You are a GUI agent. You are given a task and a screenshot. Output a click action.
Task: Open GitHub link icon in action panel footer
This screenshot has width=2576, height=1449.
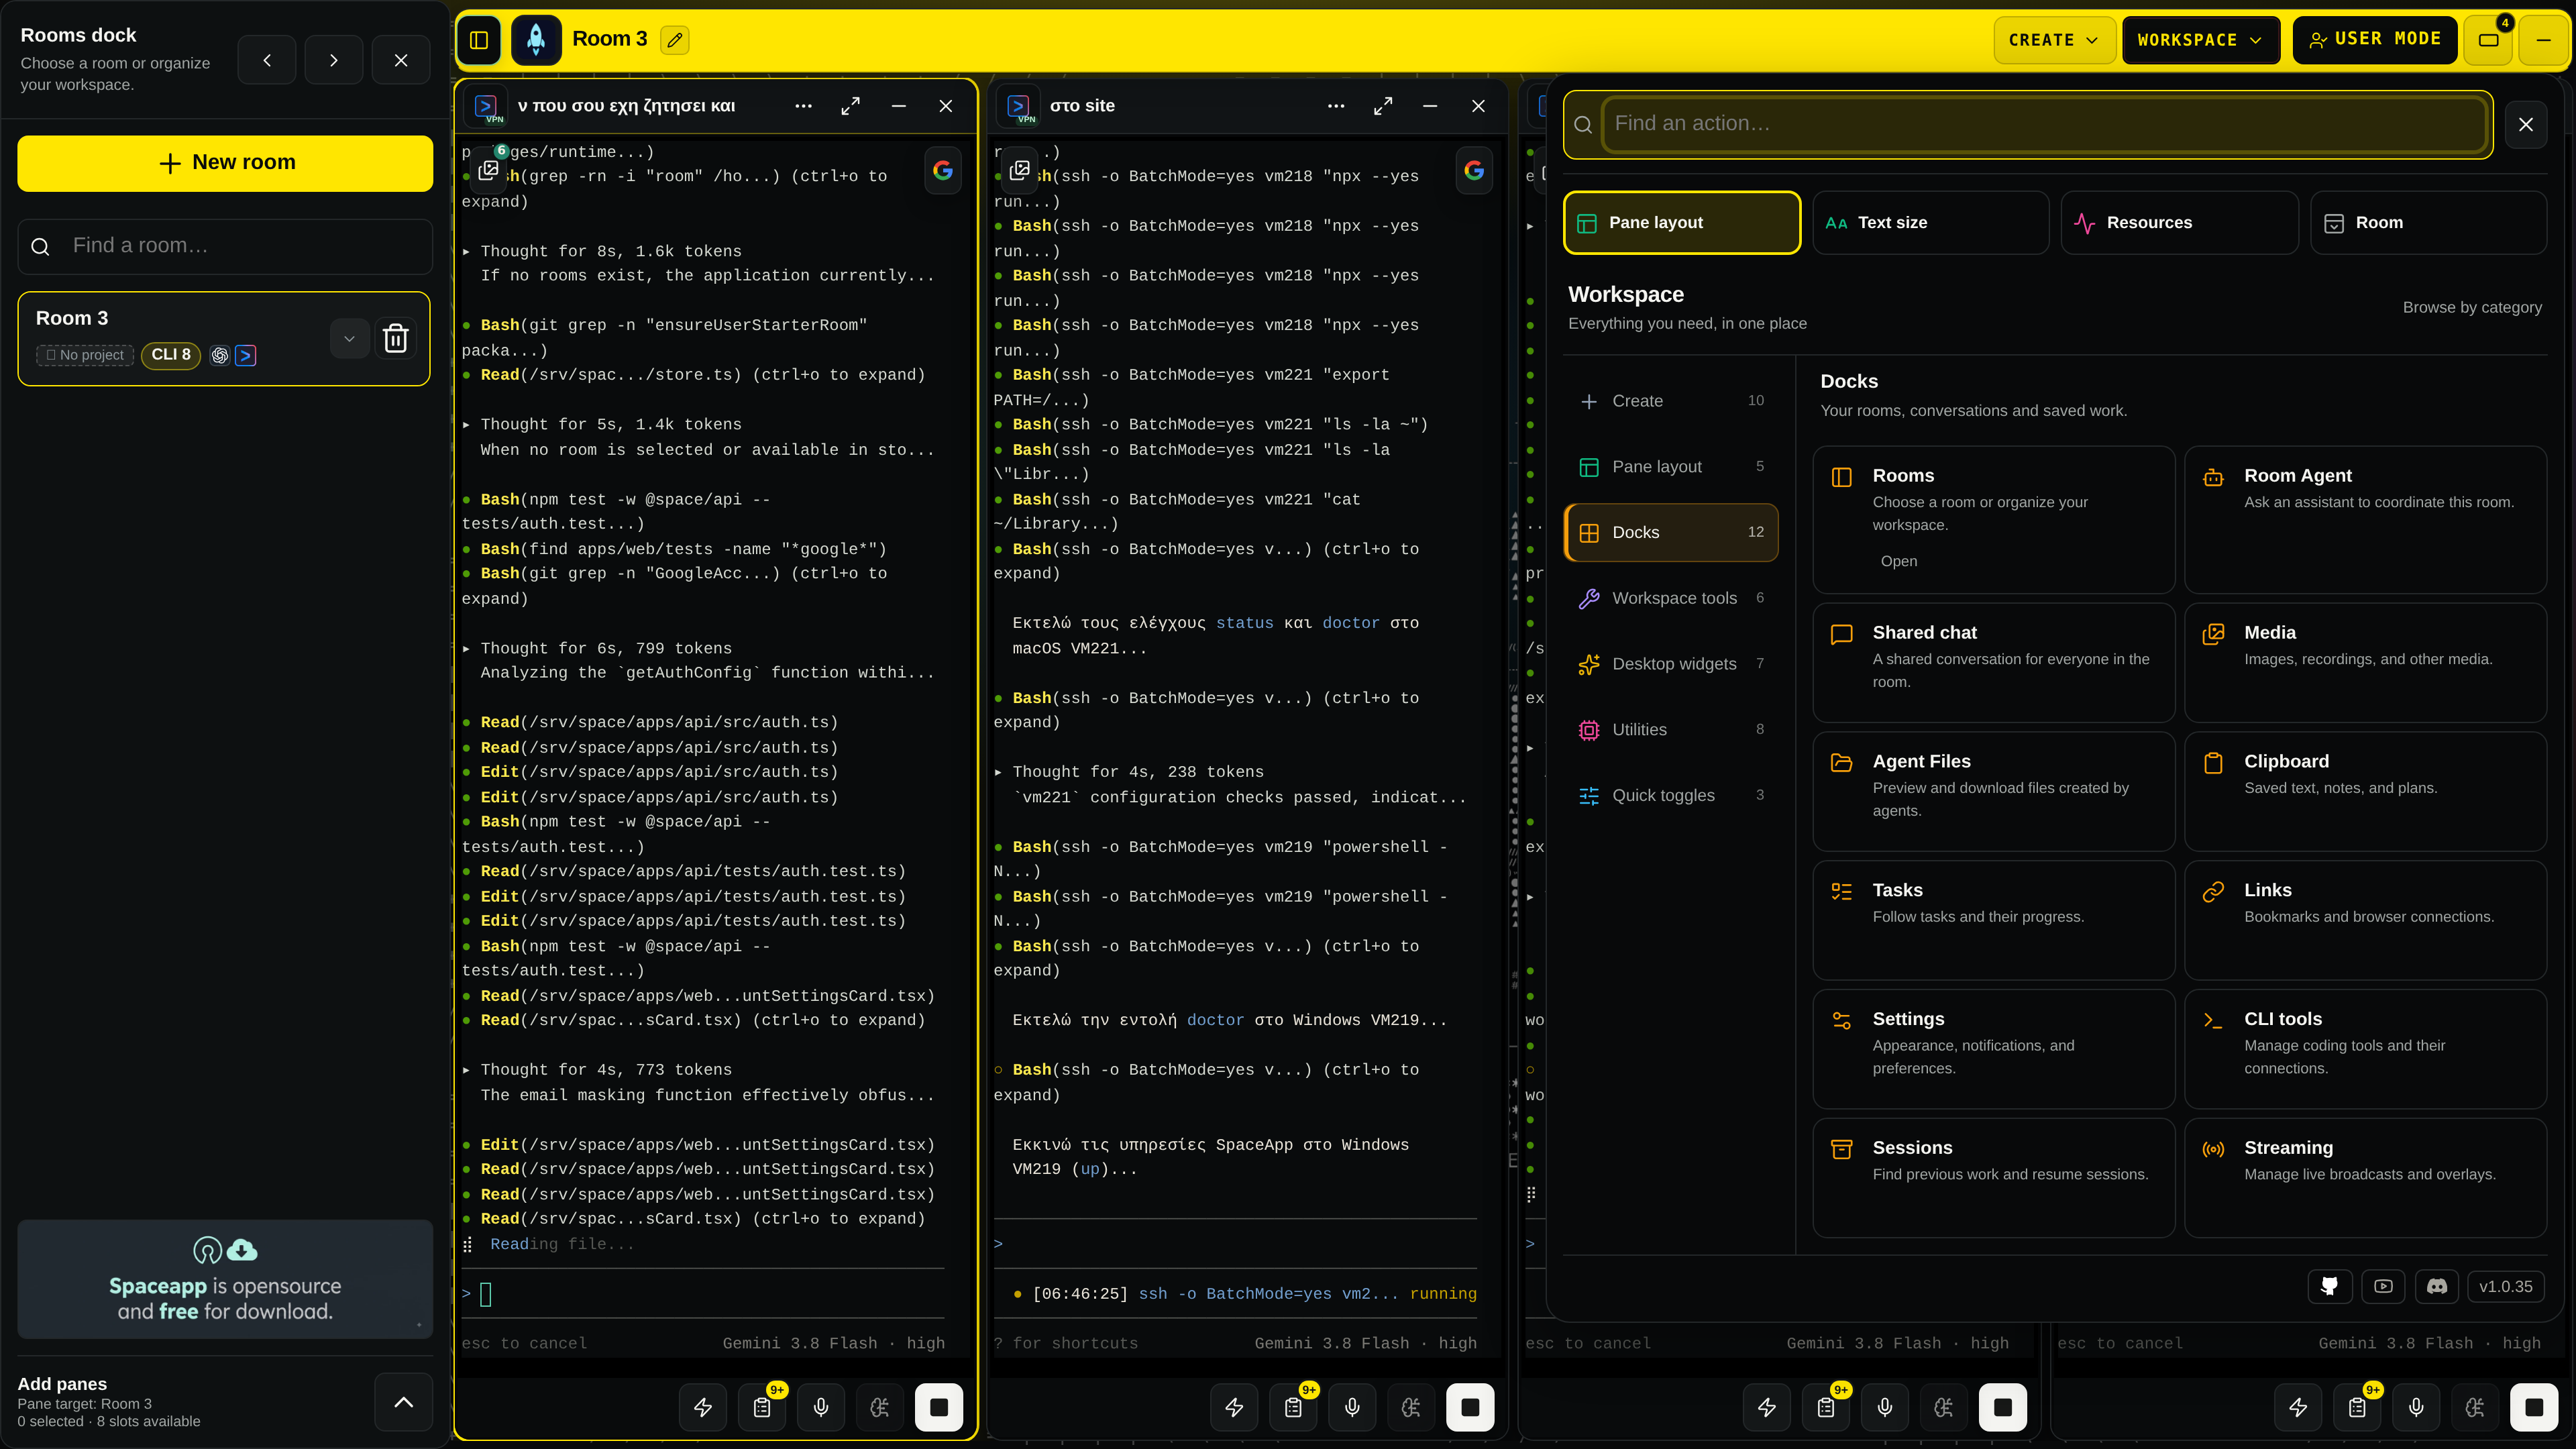click(x=2329, y=1286)
